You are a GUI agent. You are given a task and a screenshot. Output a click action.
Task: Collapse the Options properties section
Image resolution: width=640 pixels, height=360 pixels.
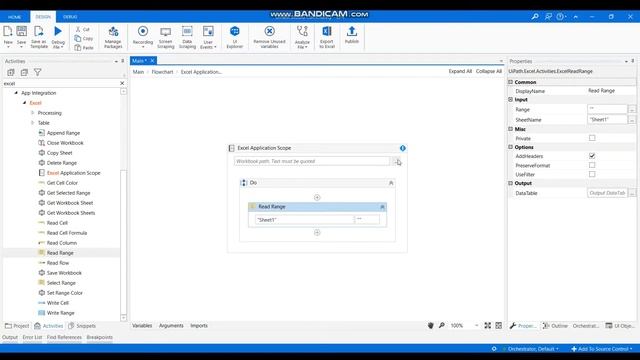click(510, 147)
